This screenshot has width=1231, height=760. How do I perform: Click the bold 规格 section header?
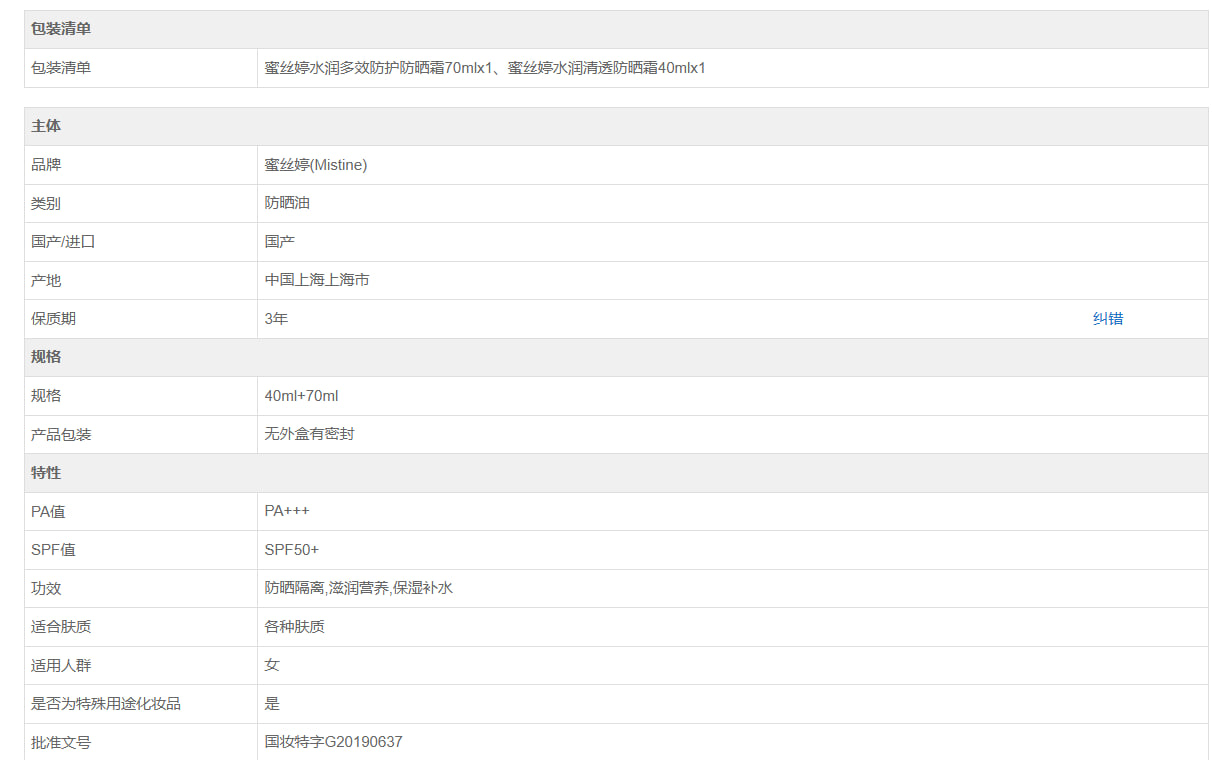click(x=46, y=357)
